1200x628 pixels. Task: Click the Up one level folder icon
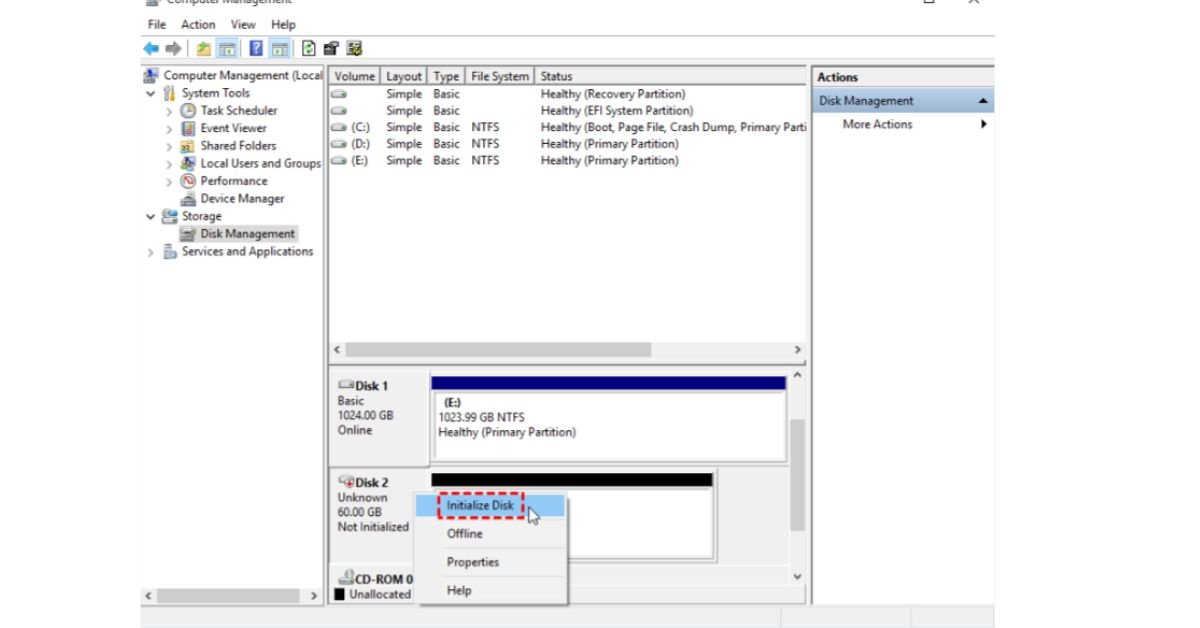coord(204,48)
